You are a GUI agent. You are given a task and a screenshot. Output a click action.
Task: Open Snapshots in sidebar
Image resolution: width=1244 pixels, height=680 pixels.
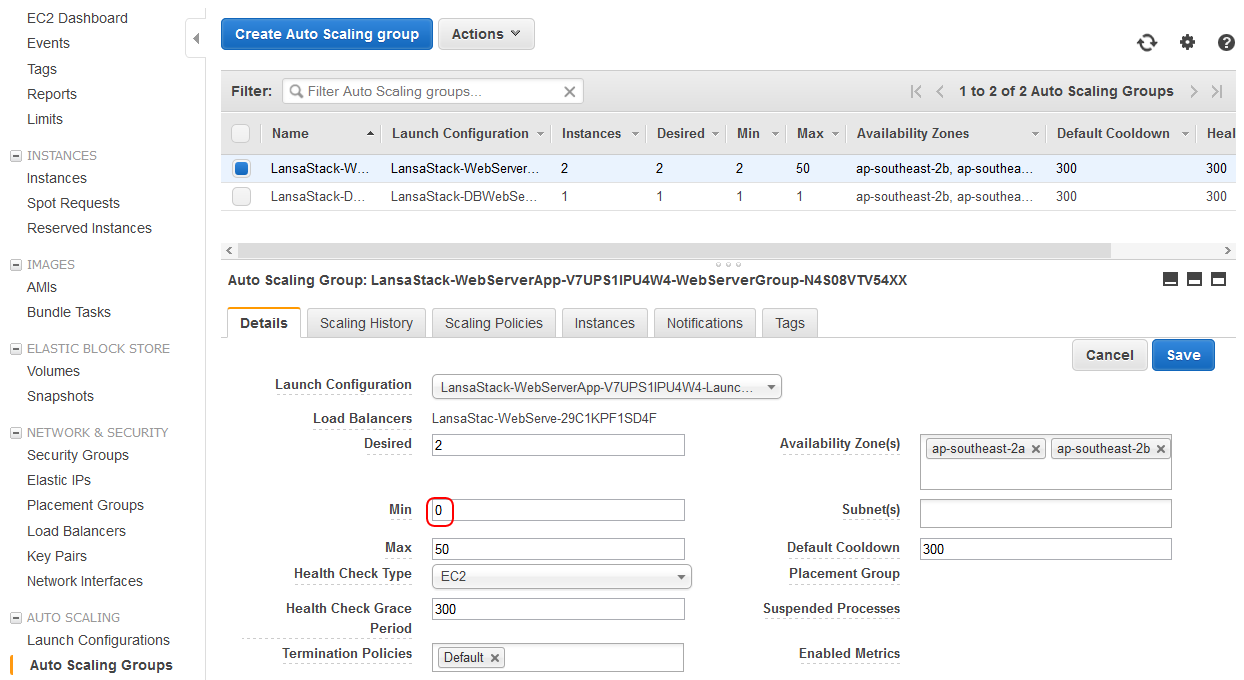pyautogui.click(x=60, y=396)
